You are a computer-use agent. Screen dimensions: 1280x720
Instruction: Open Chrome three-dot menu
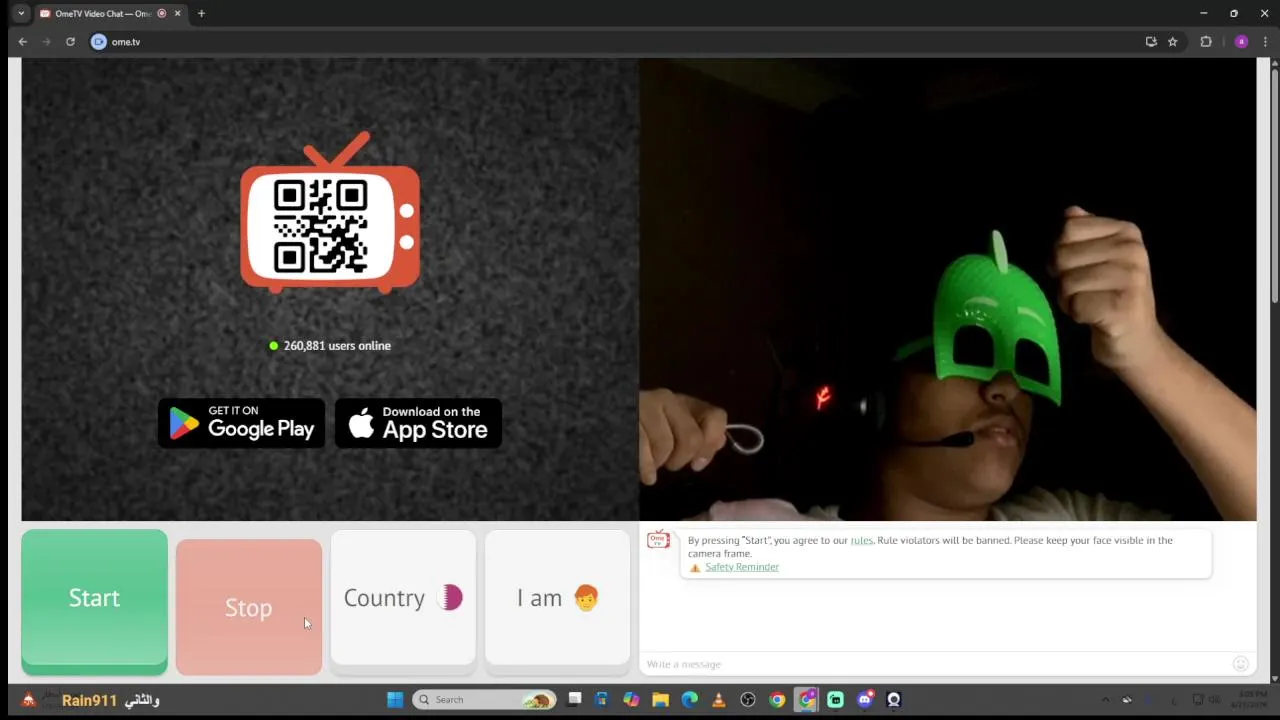(1265, 42)
